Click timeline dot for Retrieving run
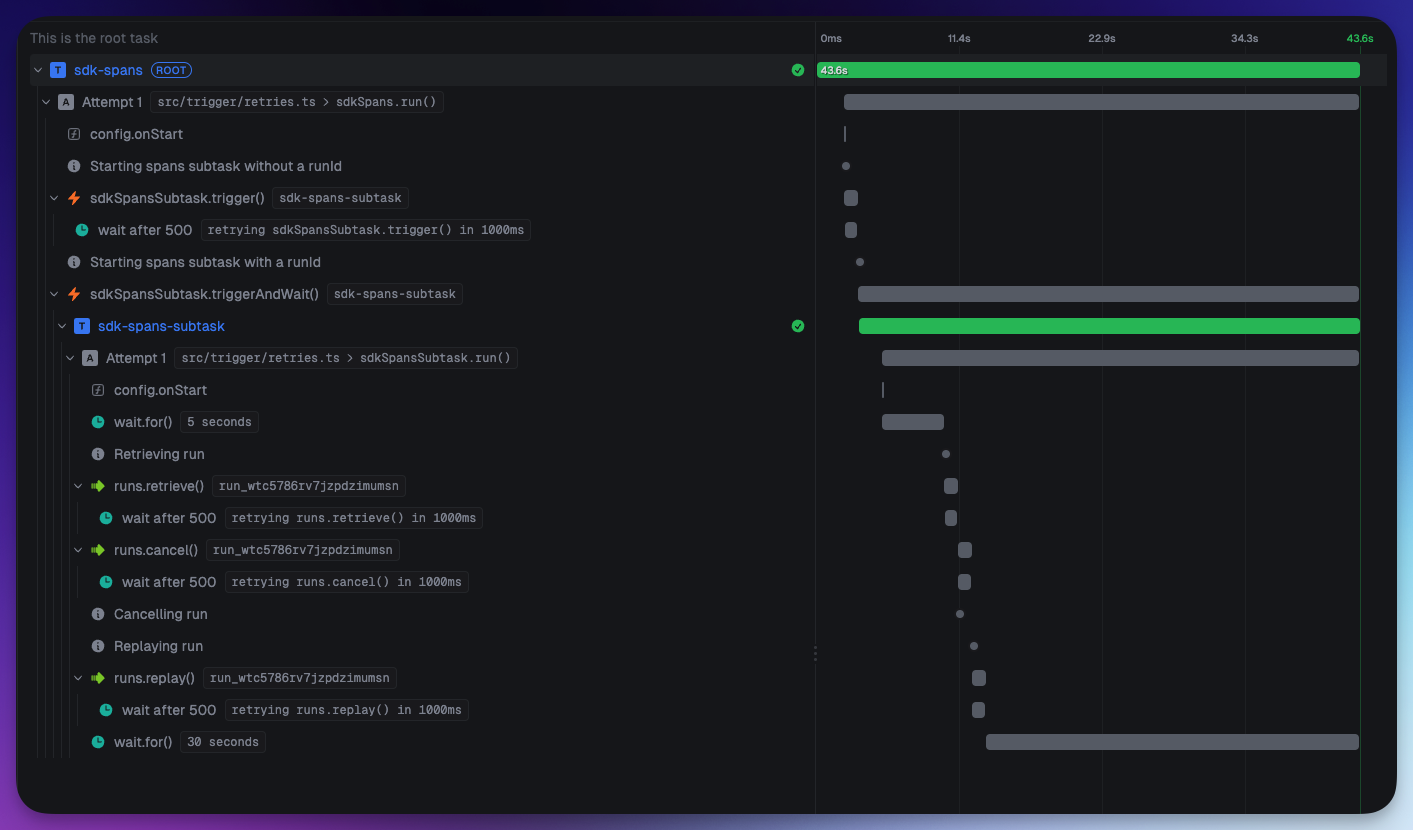Image resolution: width=1413 pixels, height=830 pixels. [946, 454]
